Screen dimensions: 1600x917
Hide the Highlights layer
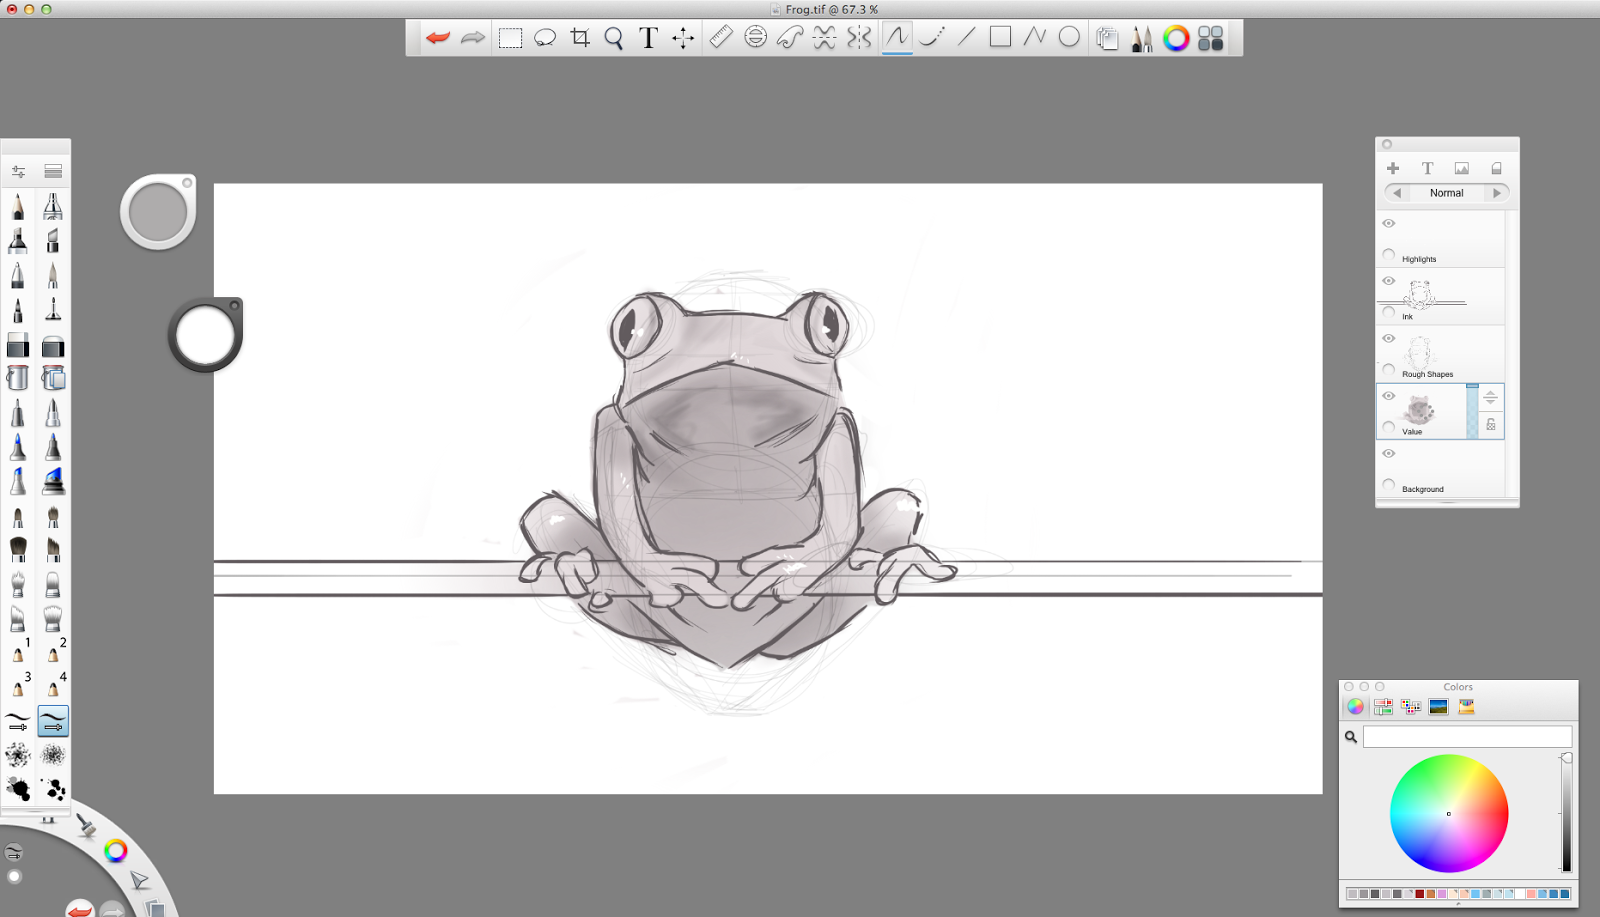coord(1389,223)
